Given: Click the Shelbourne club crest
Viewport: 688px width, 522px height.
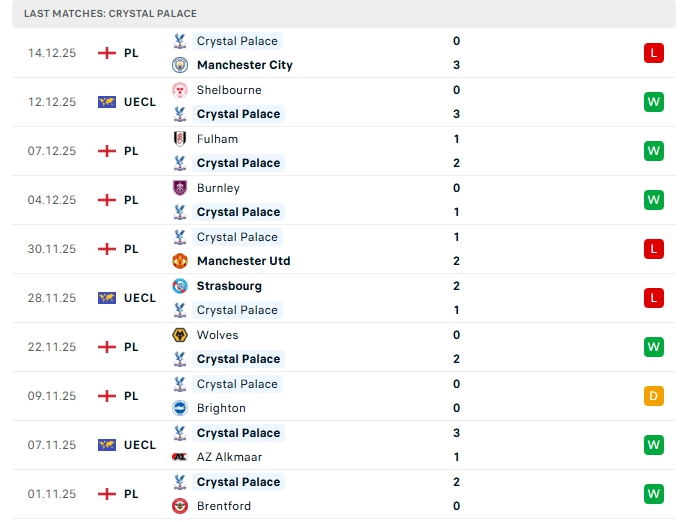Looking at the screenshot, I should [x=180, y=90].
